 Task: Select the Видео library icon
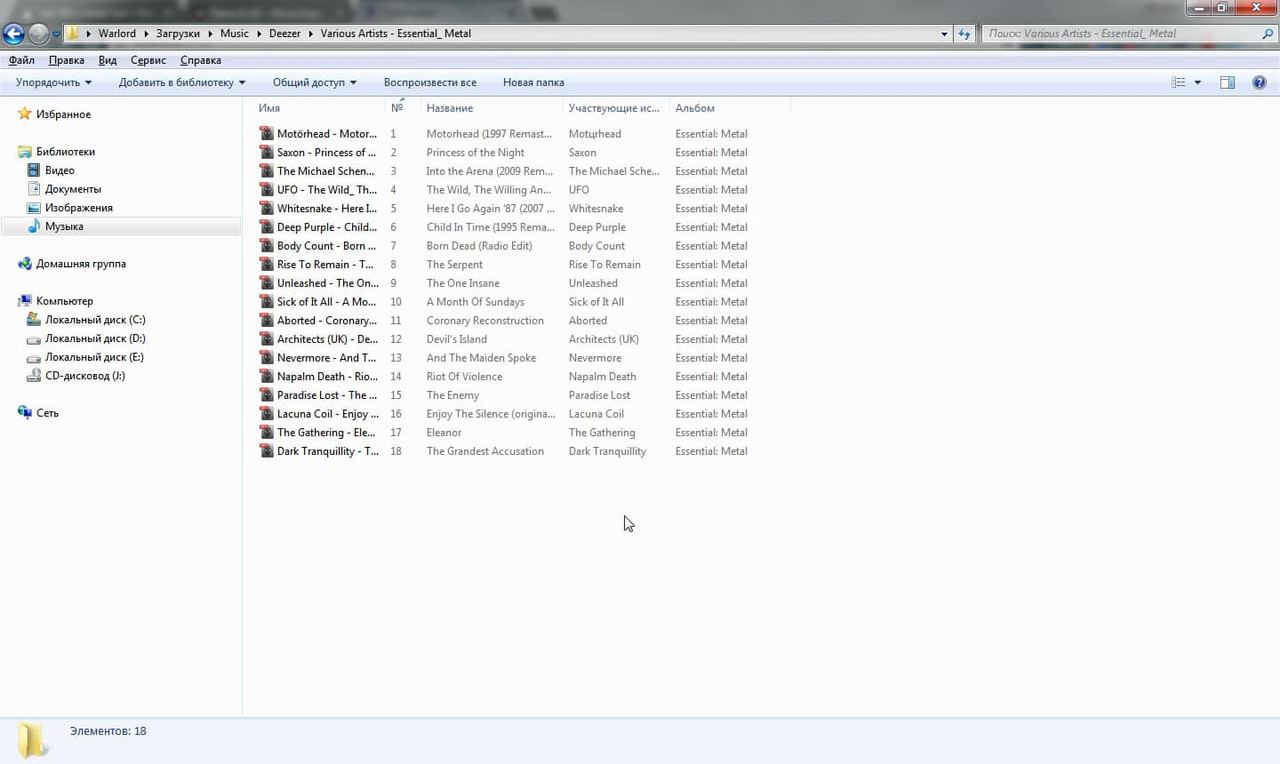coord(34,171)
